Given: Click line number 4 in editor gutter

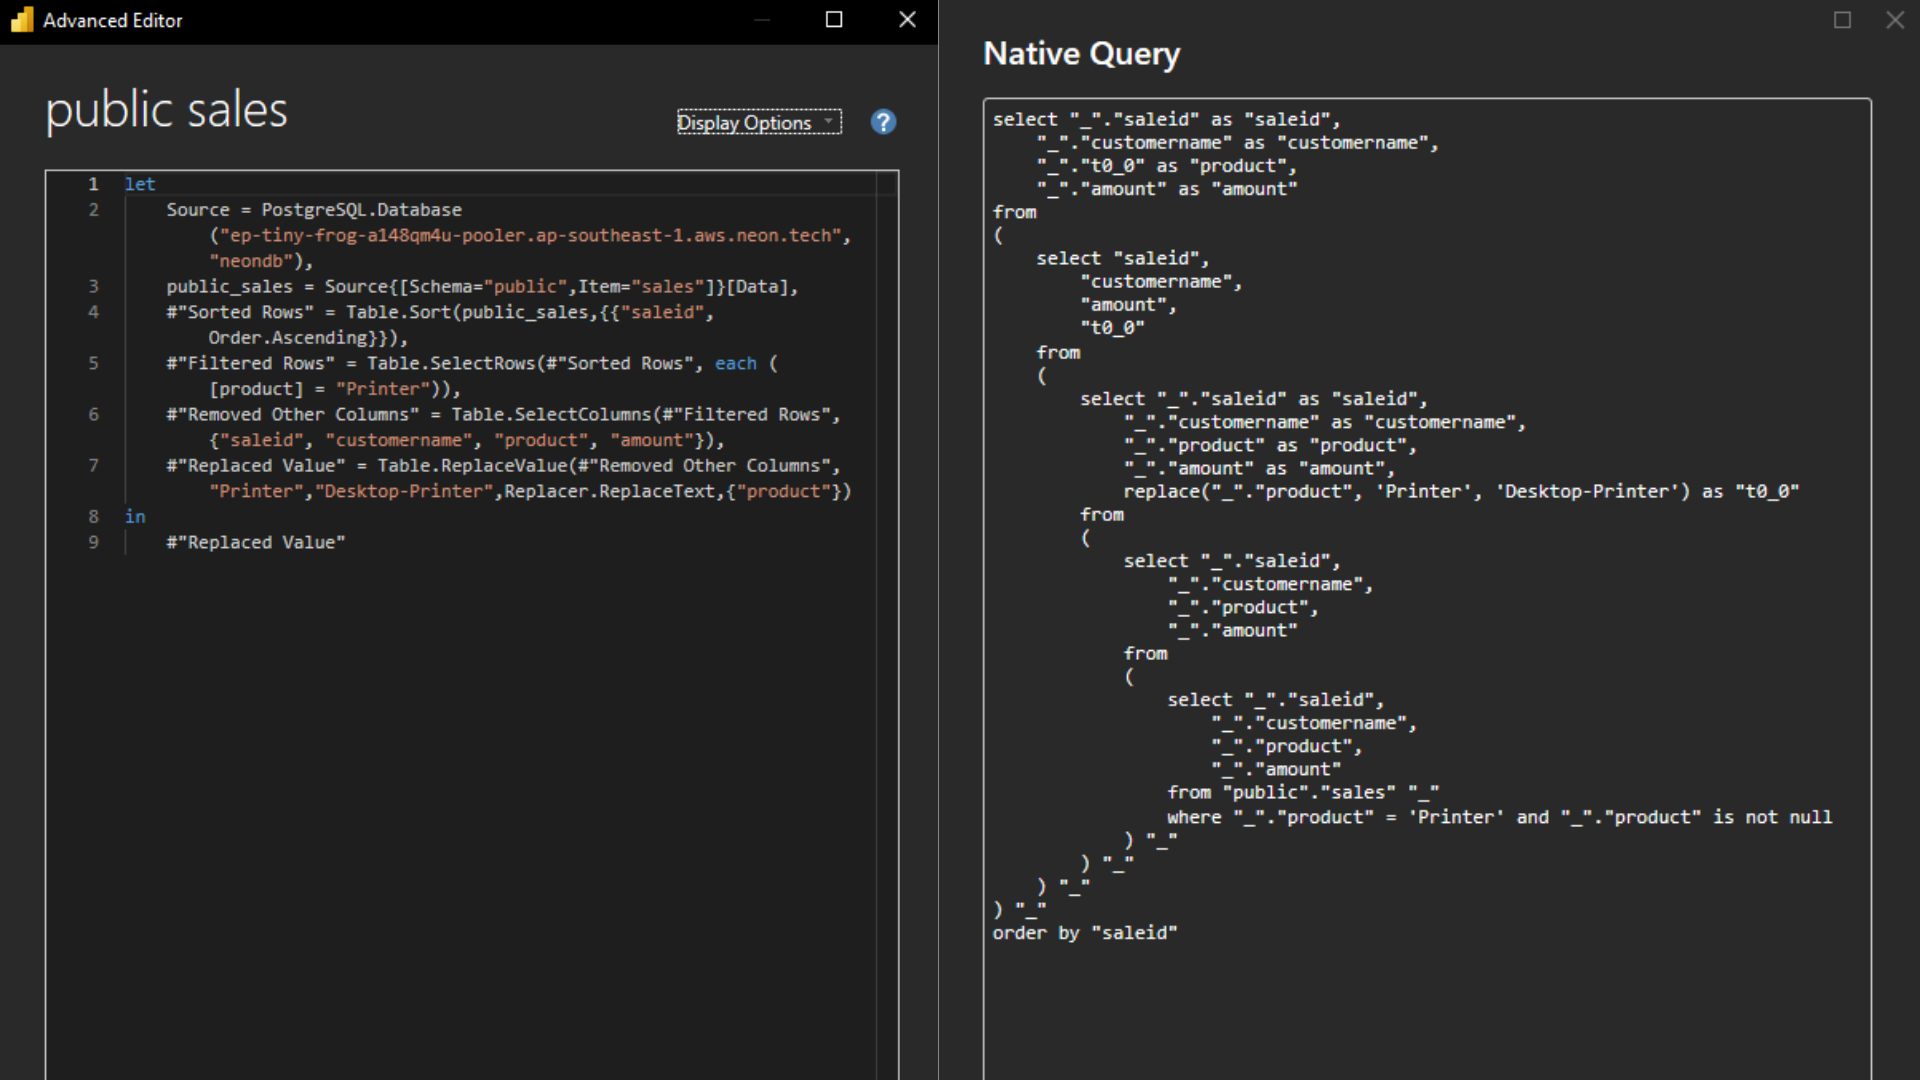Looking at the screenshot, I should (93, 312).
